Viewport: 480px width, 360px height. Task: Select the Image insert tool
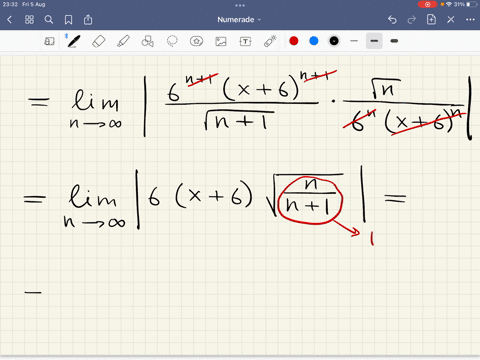(x=221, y=41)
